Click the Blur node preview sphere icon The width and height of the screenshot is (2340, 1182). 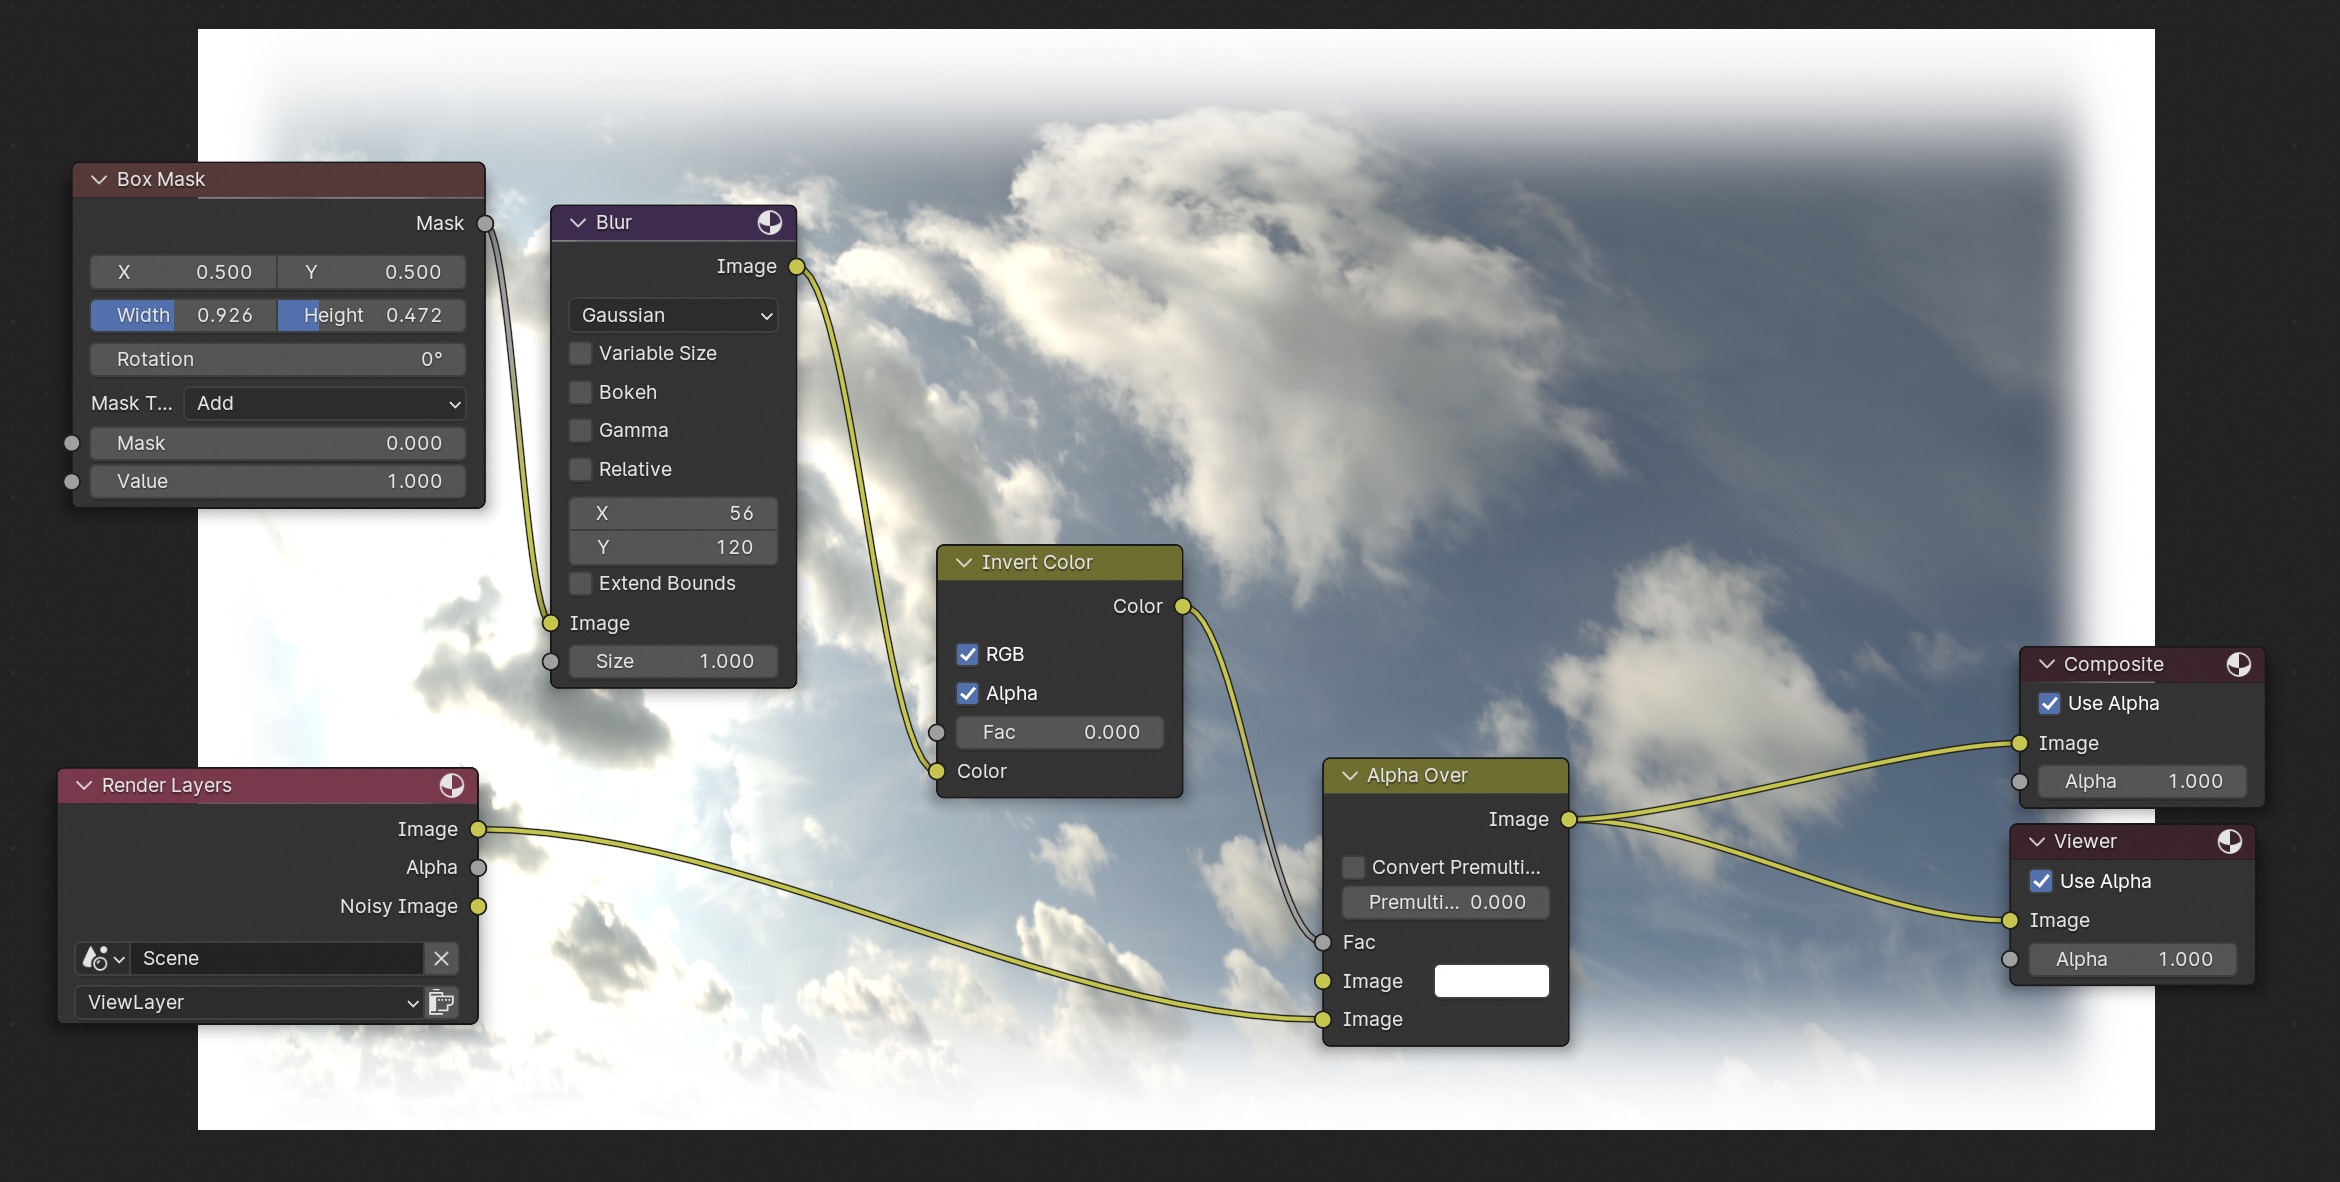click(769, 222)
